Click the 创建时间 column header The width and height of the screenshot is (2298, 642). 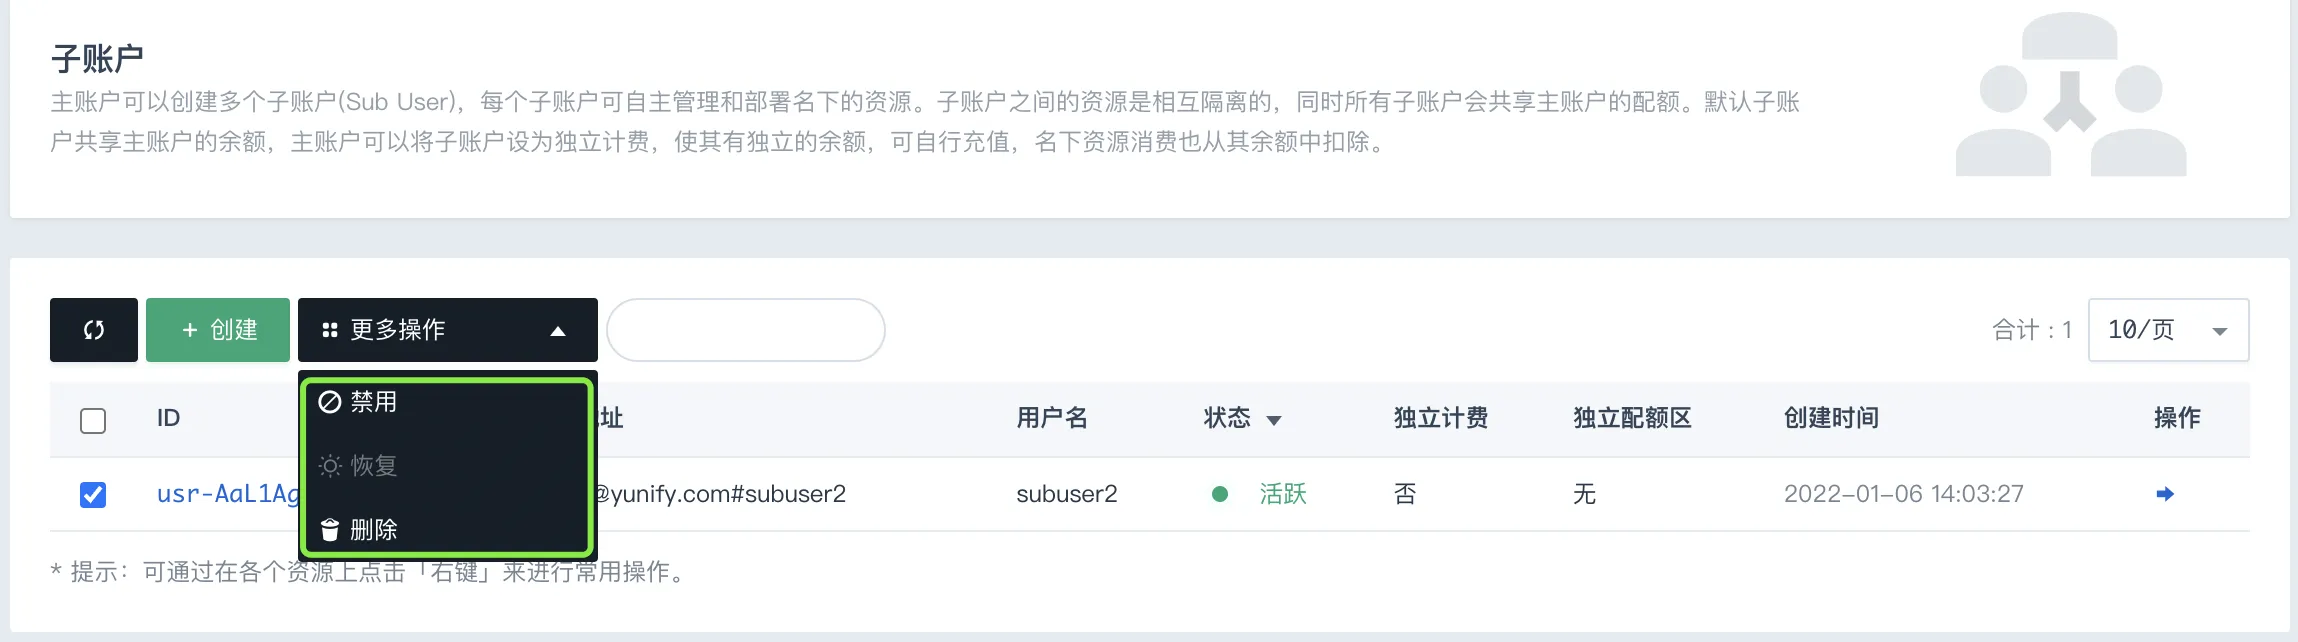coord(1831,418)
